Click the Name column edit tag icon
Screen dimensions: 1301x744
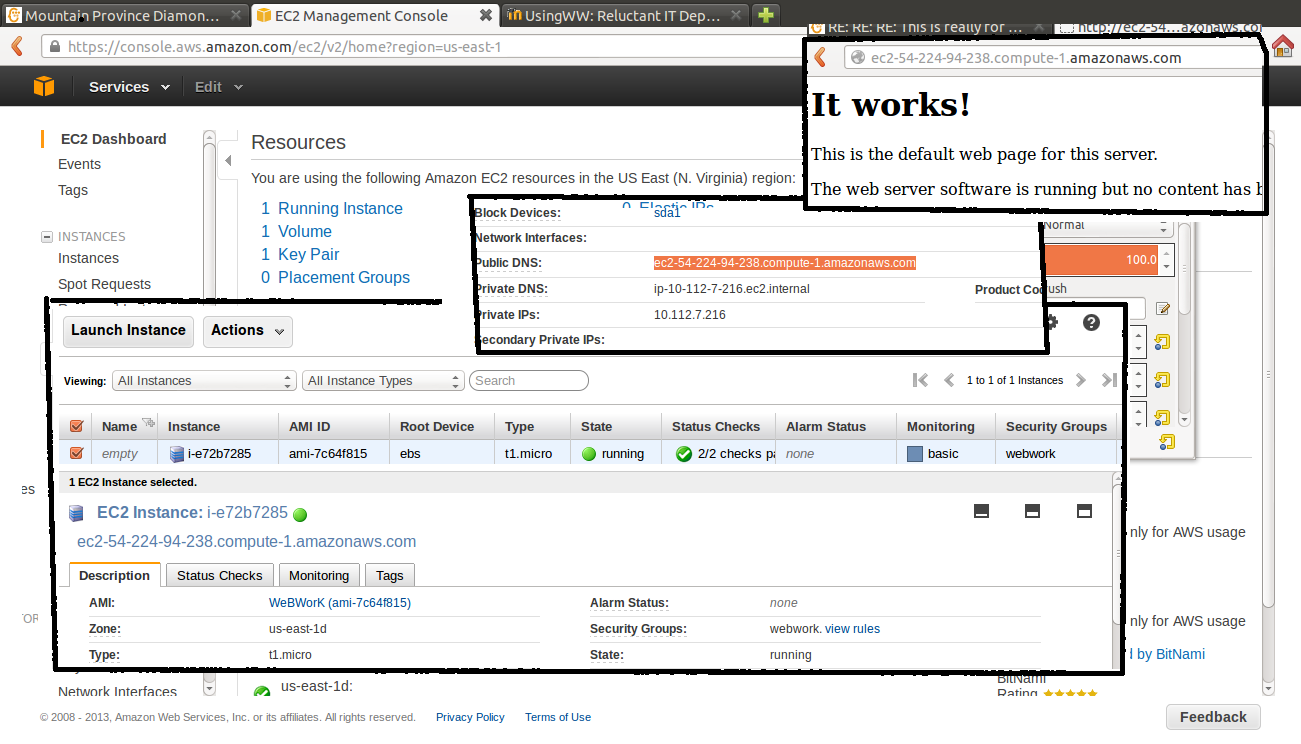pos(149,424)
